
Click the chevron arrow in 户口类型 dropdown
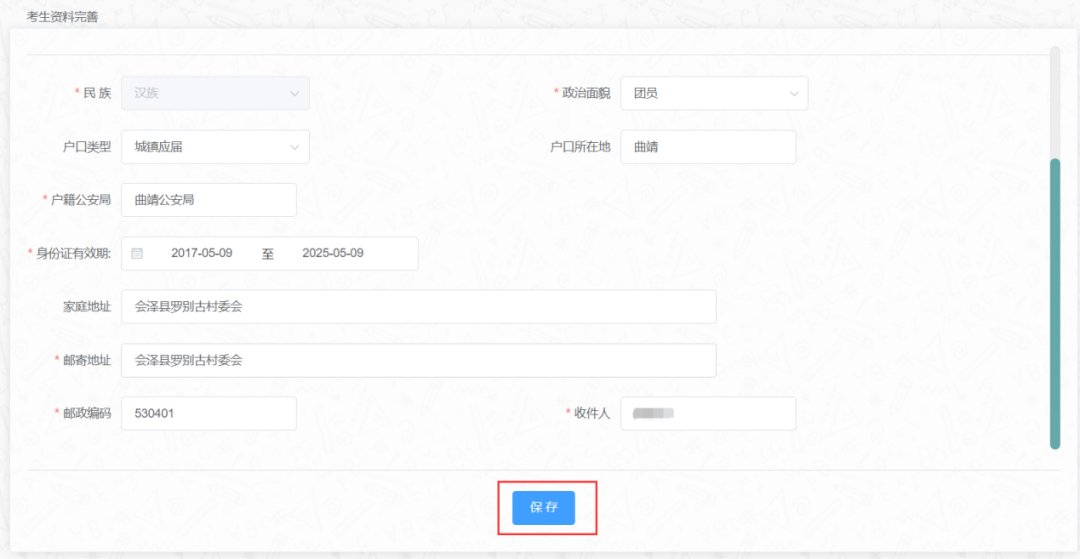(295, 147)
